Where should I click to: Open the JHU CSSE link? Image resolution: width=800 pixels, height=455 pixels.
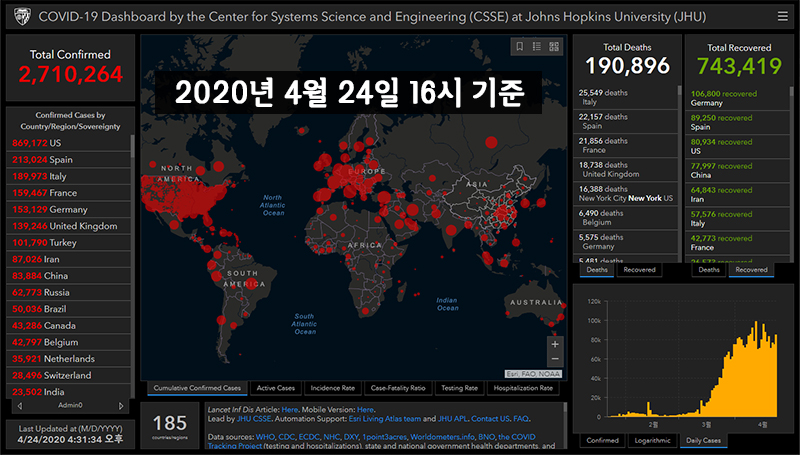pyautogui.click(x=254, y=419)
